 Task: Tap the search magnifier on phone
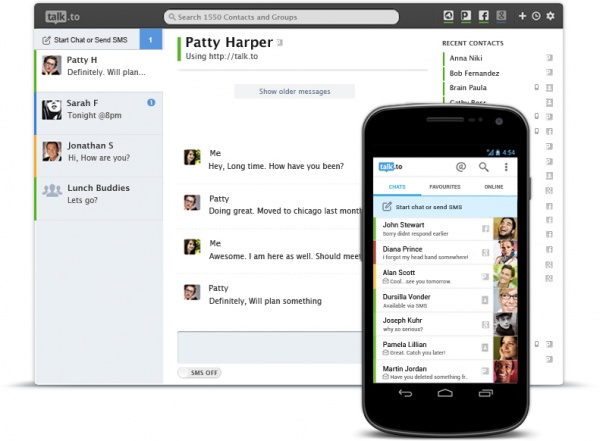coord(484,167)
